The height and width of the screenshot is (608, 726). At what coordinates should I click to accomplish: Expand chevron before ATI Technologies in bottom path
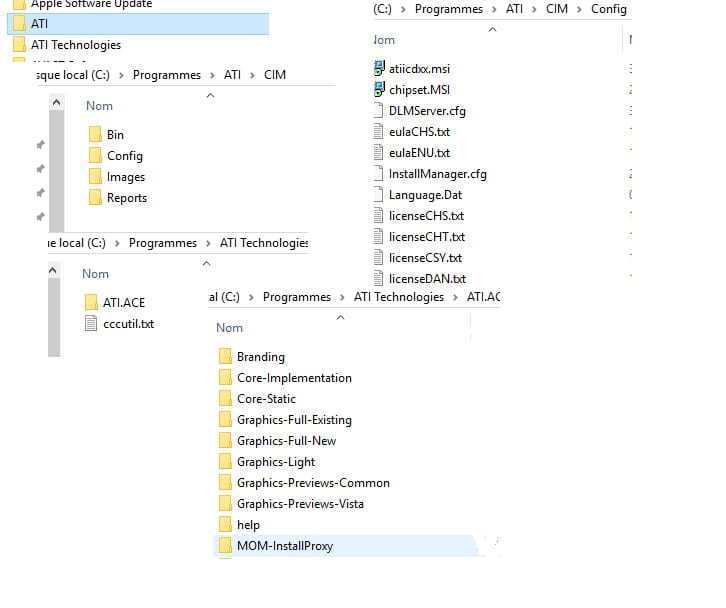coord(342,297)
